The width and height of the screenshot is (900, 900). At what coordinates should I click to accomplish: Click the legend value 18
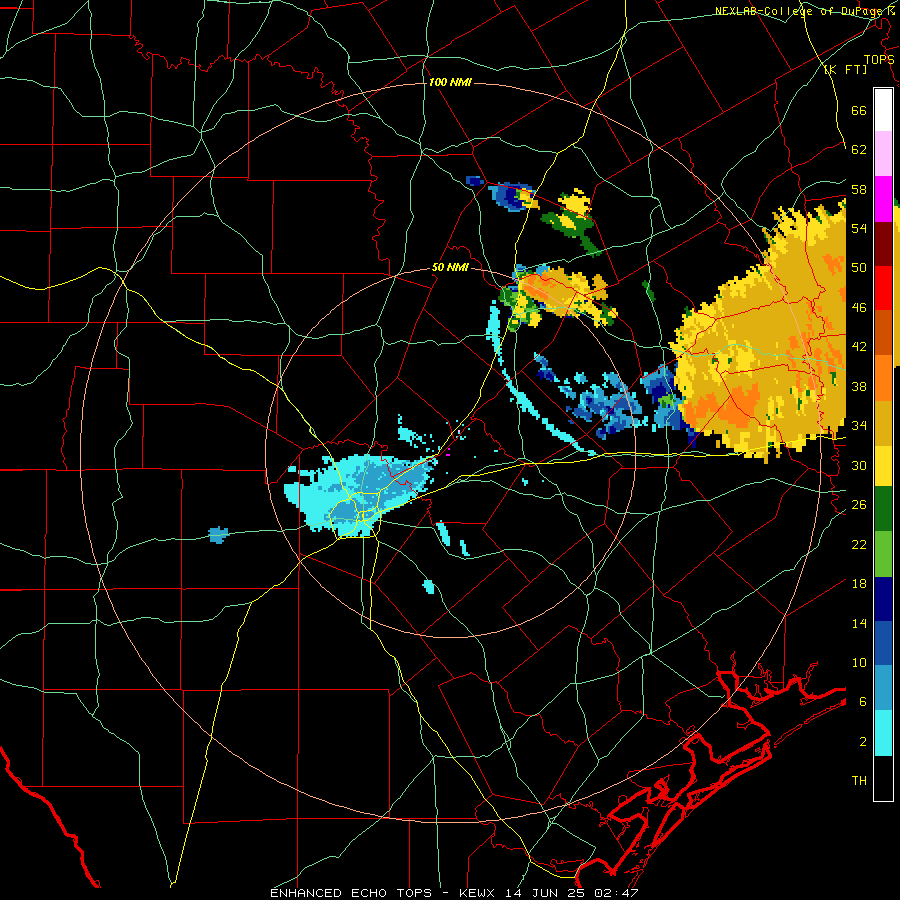pyautogui.click(x=859, y=584)
